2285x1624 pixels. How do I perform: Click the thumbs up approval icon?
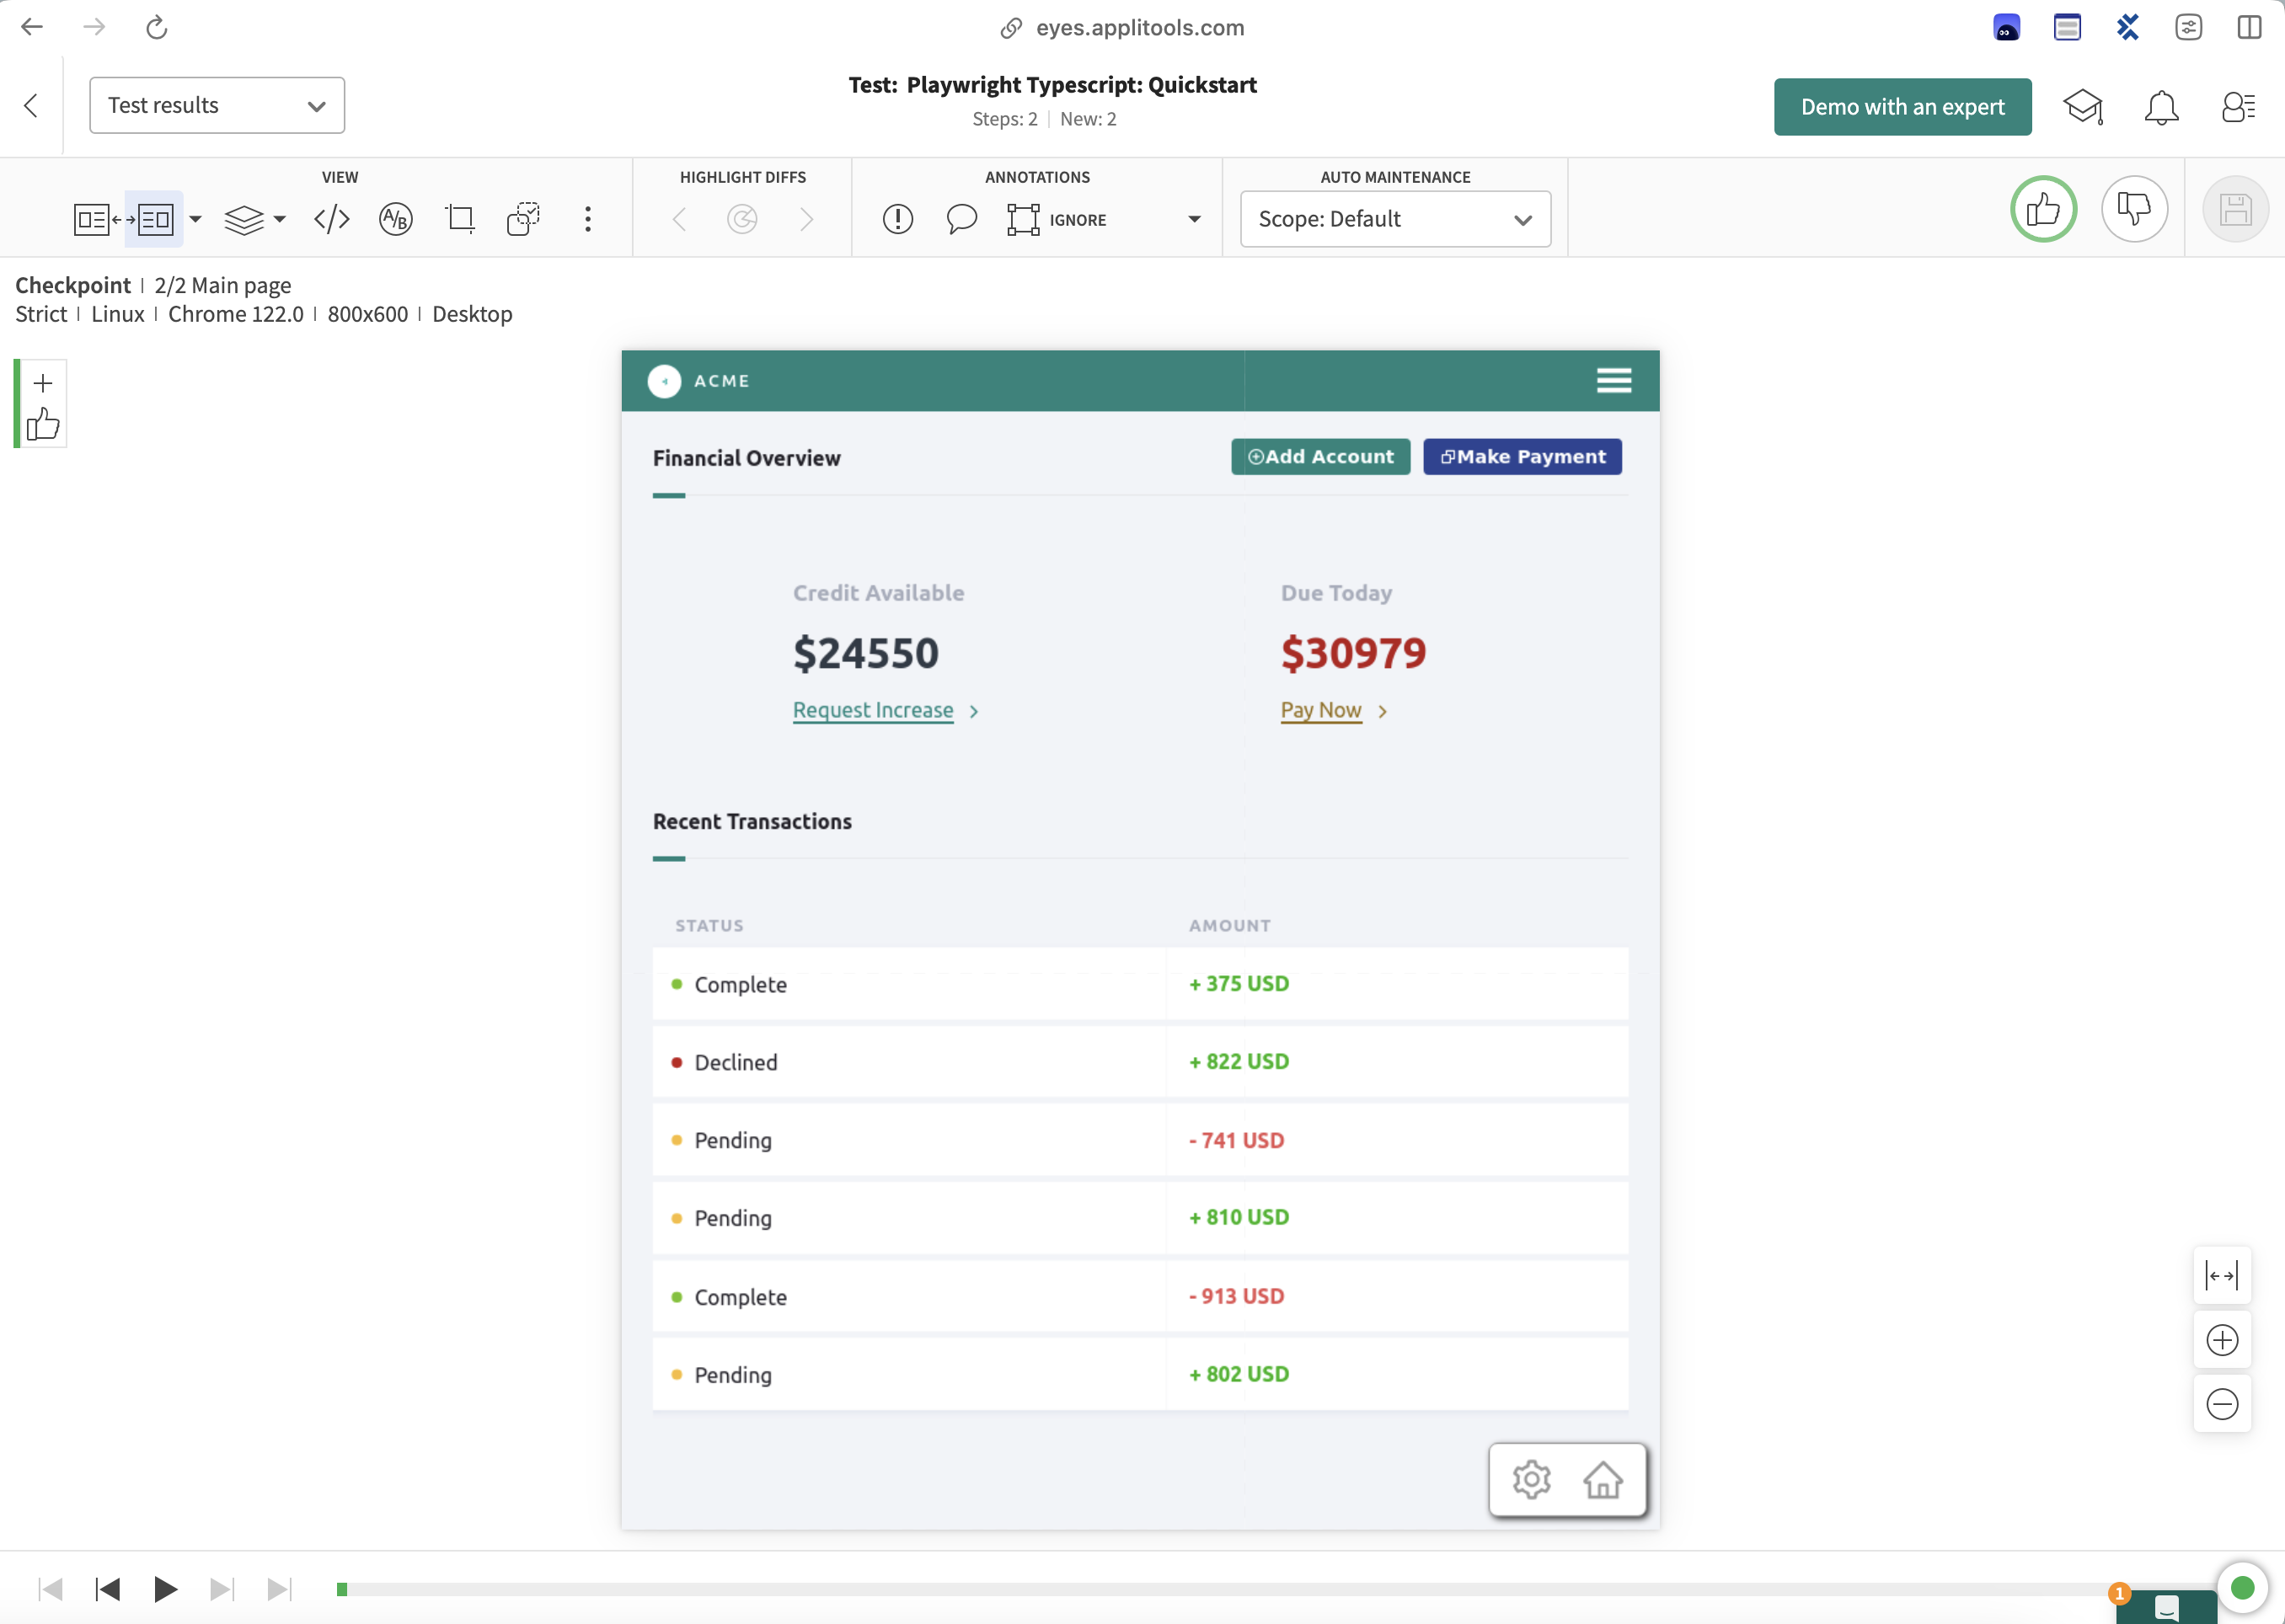[x=2042, y=209]
